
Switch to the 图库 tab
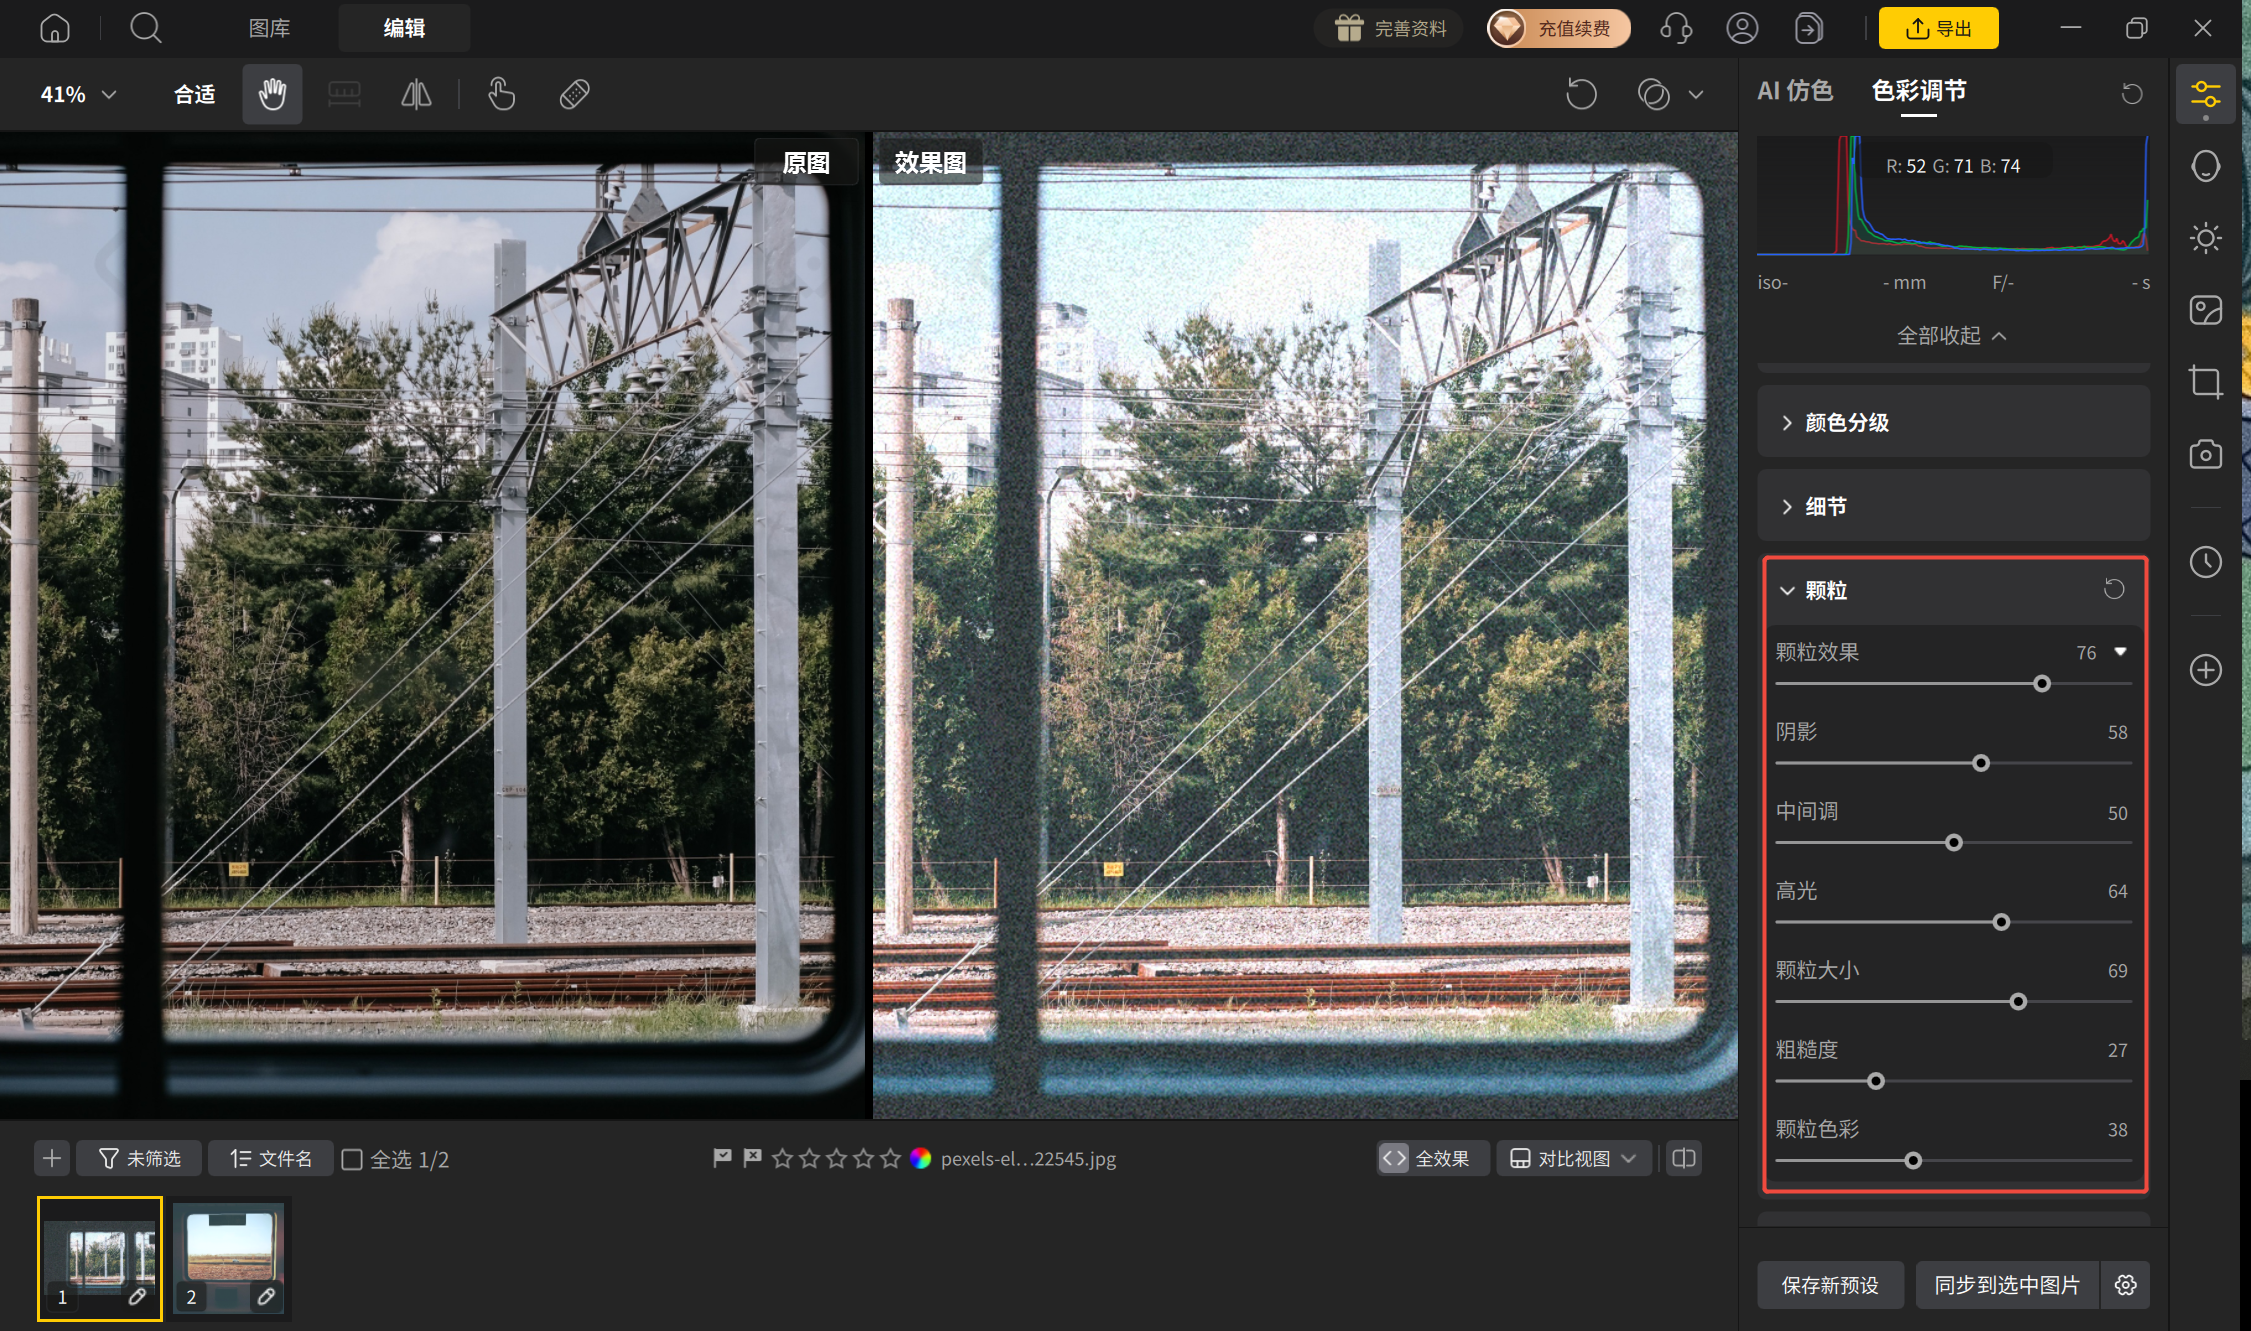pos(269,28)
